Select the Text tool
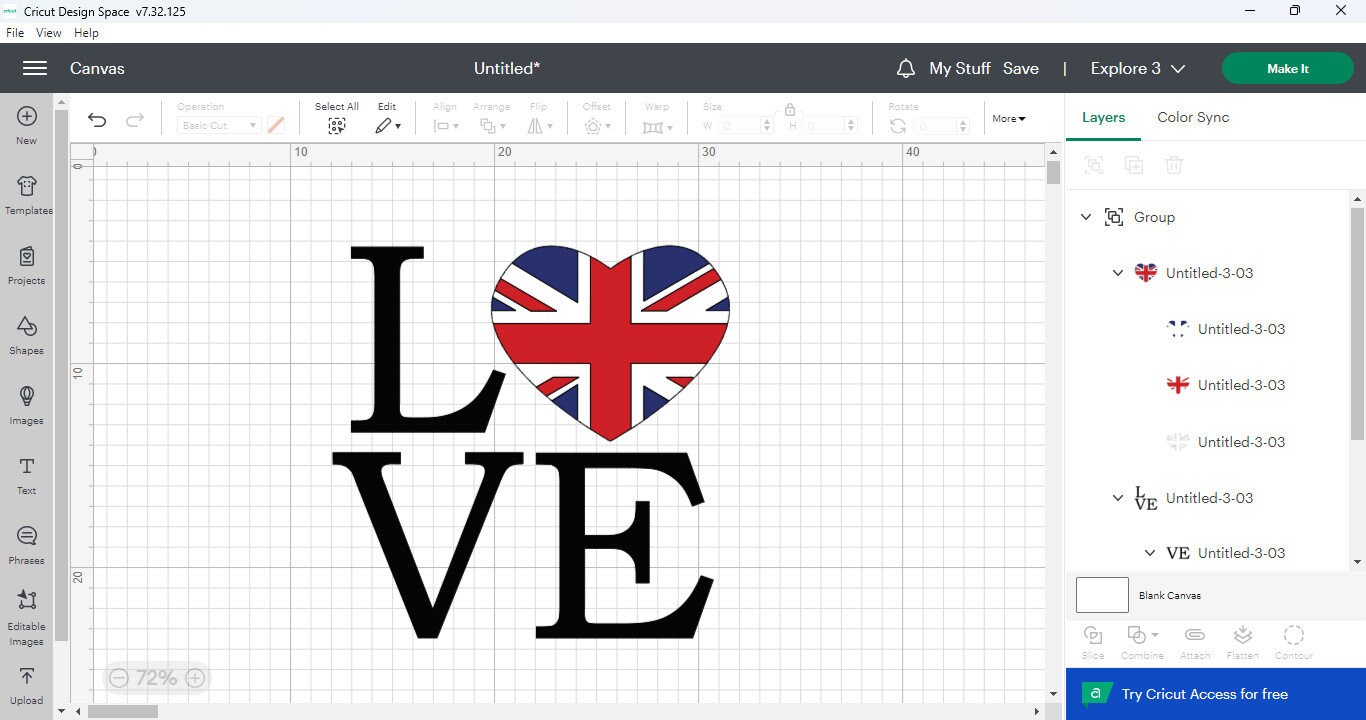Screen dimensions: 1366x720 [26, 473]
